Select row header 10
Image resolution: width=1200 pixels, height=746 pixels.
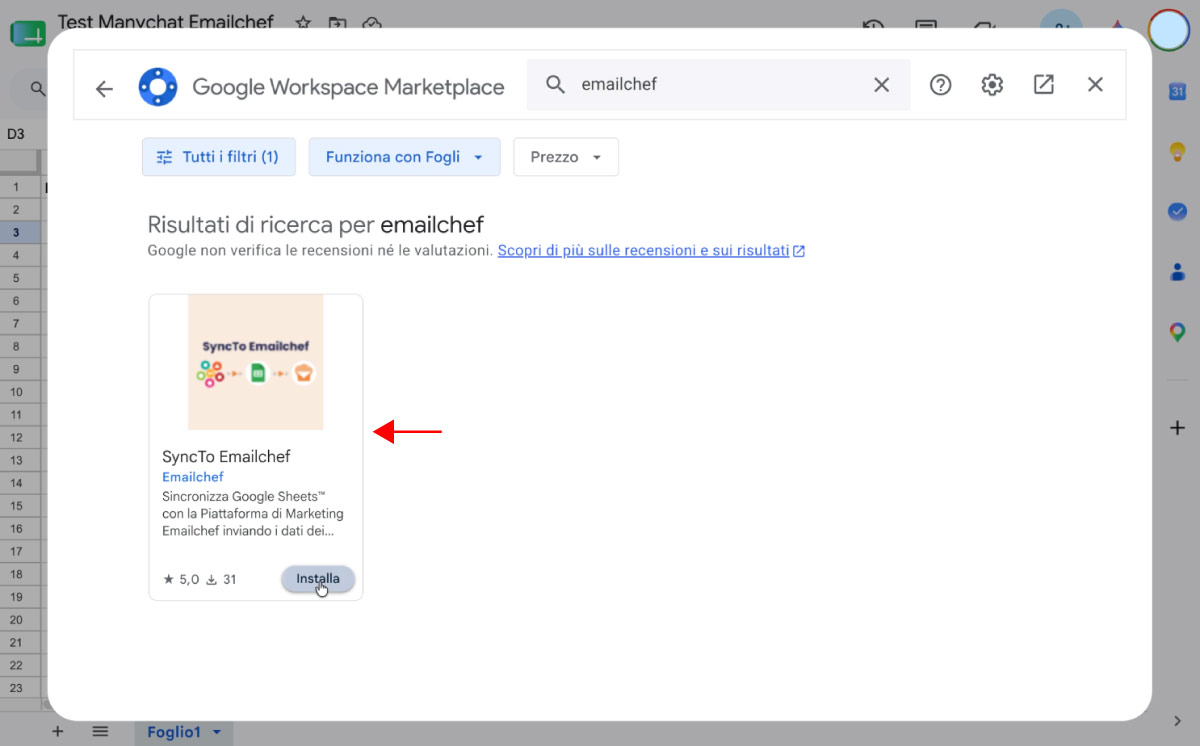(x=18, y=392)
